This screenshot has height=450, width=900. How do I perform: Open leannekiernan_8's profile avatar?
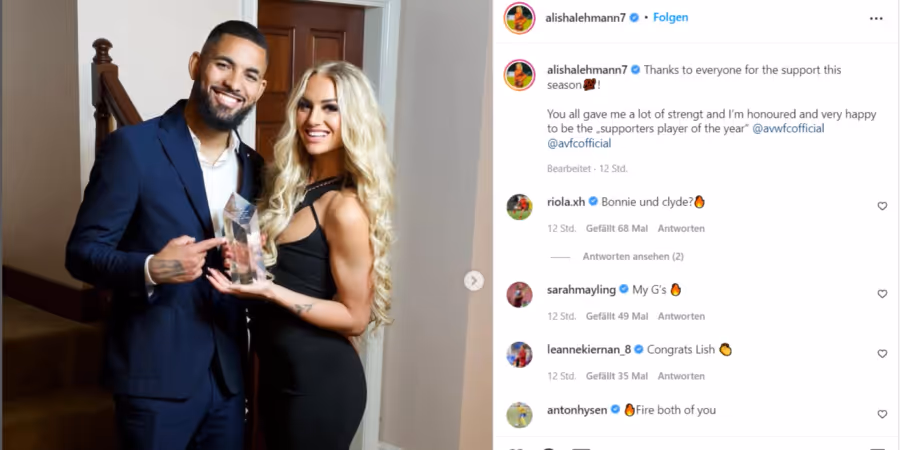click(x=519, y=354)
